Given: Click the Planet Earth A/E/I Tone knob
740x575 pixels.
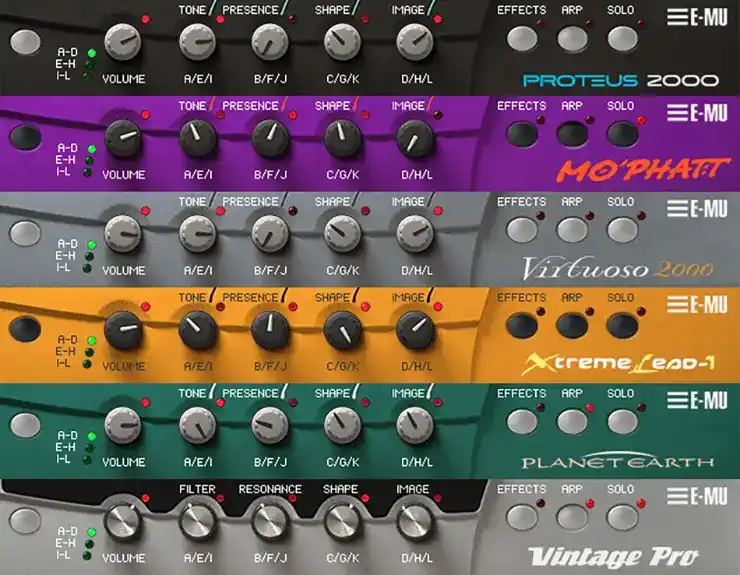Looking at the screenshot, I should click(x=197, y=425).
